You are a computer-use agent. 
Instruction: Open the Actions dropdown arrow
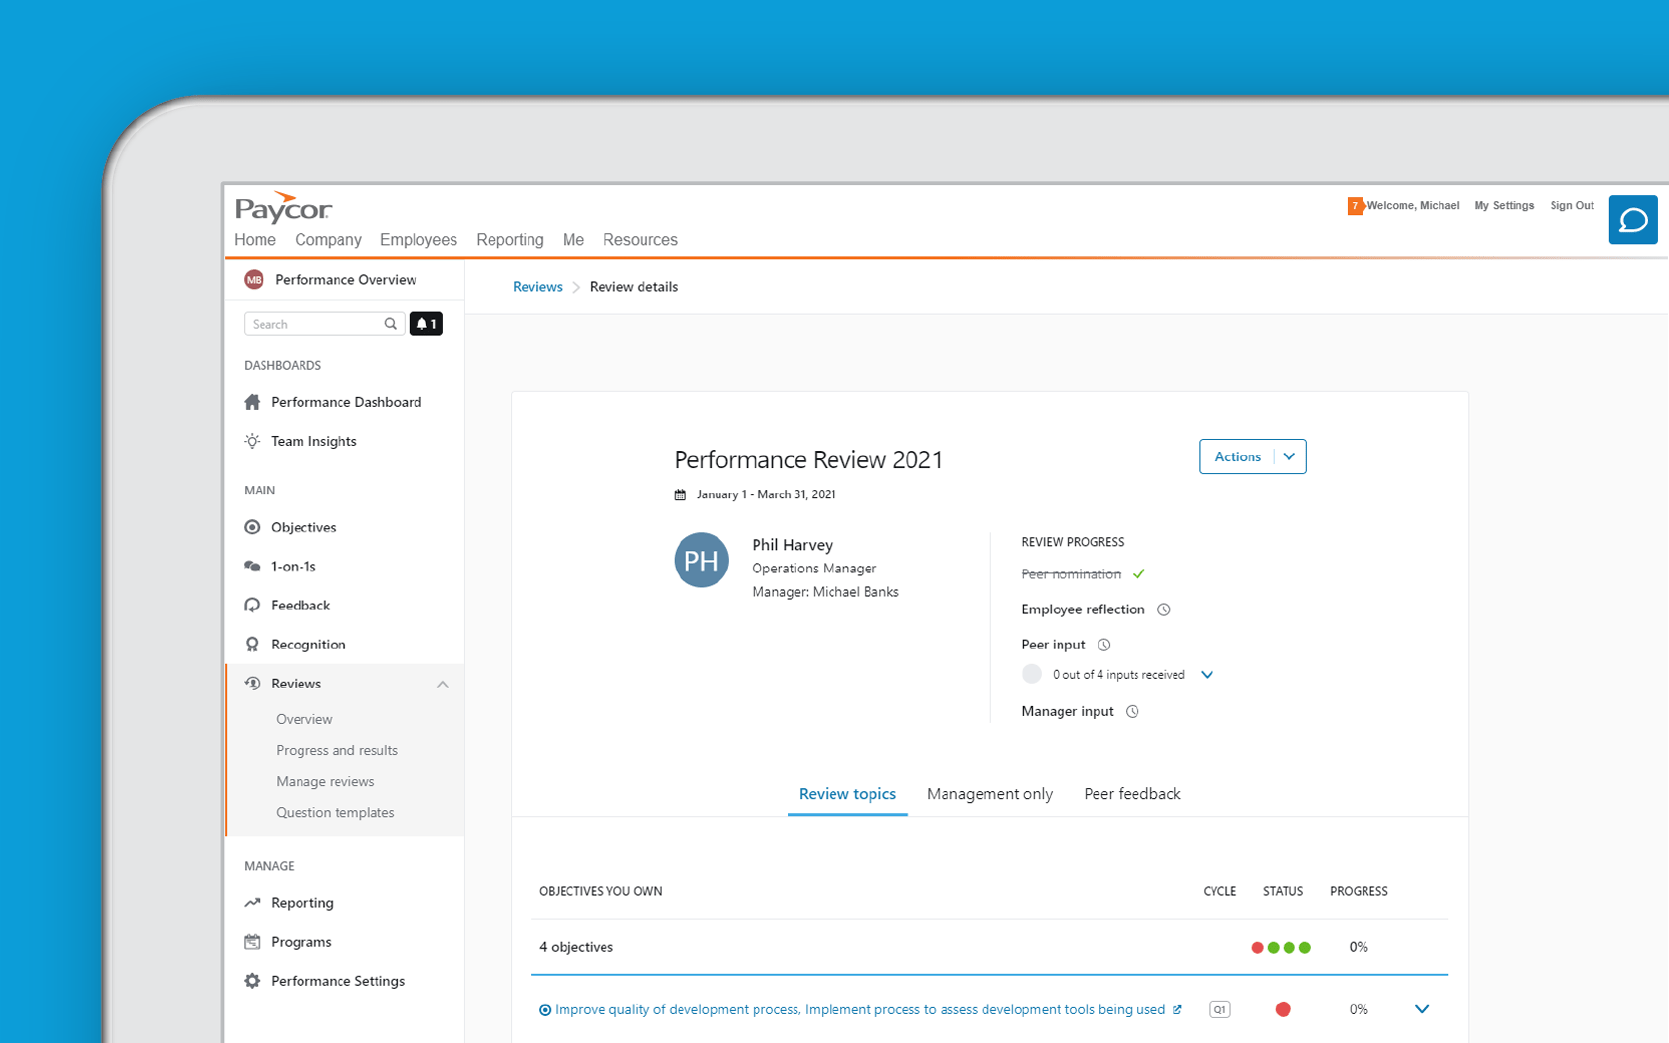pyautogui.click(x=1290, y=457)
